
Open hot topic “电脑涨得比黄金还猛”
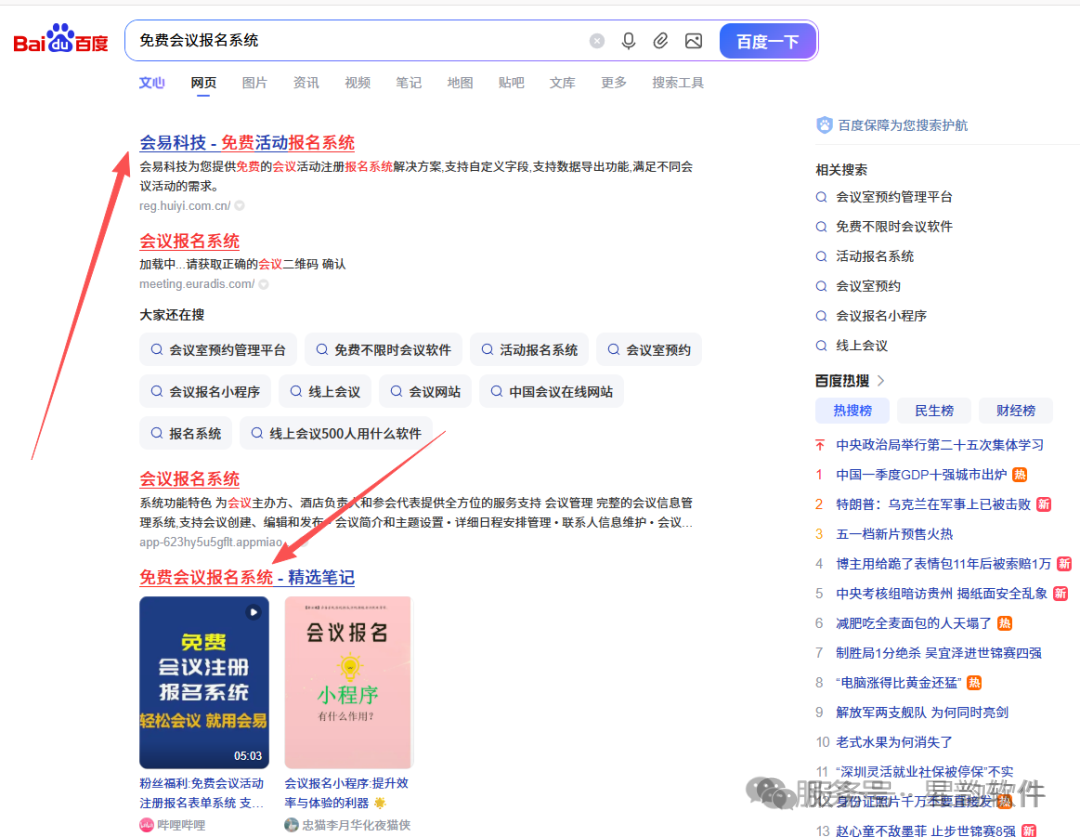[898, 683]
